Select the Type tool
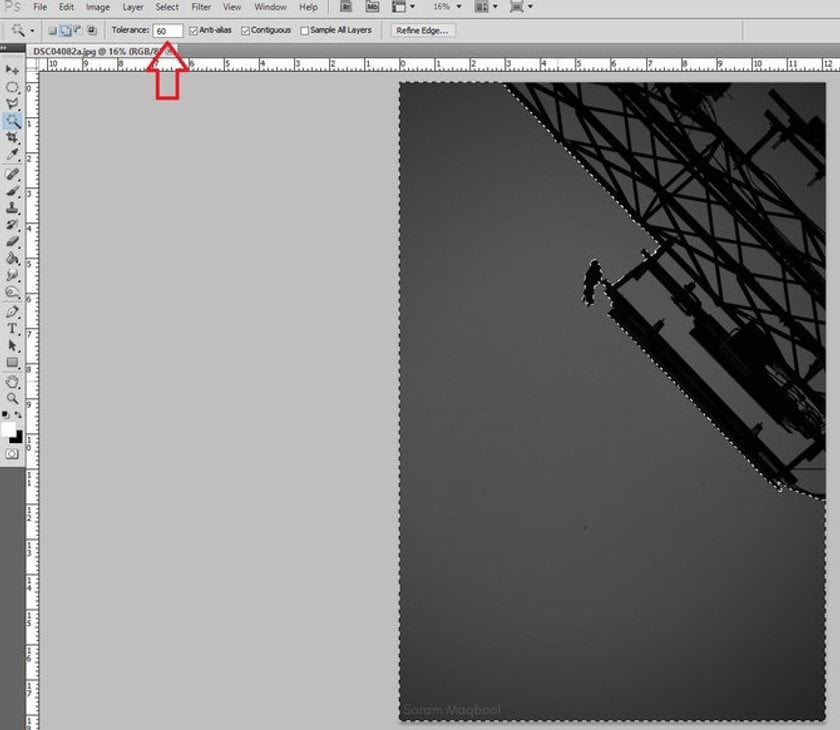This screenshot has width=840, height=730. pyautogui.click(x=12, y=328)
